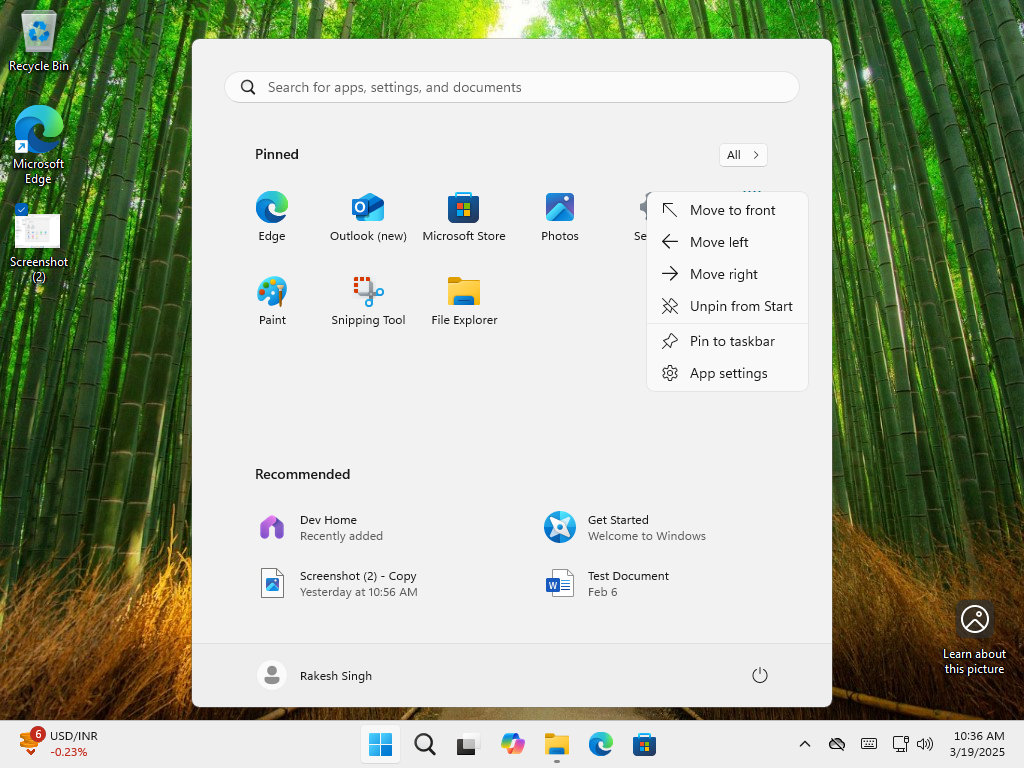Open File Explorer from pinned apps
The image size is (1024, 768).
pos(464,299)
